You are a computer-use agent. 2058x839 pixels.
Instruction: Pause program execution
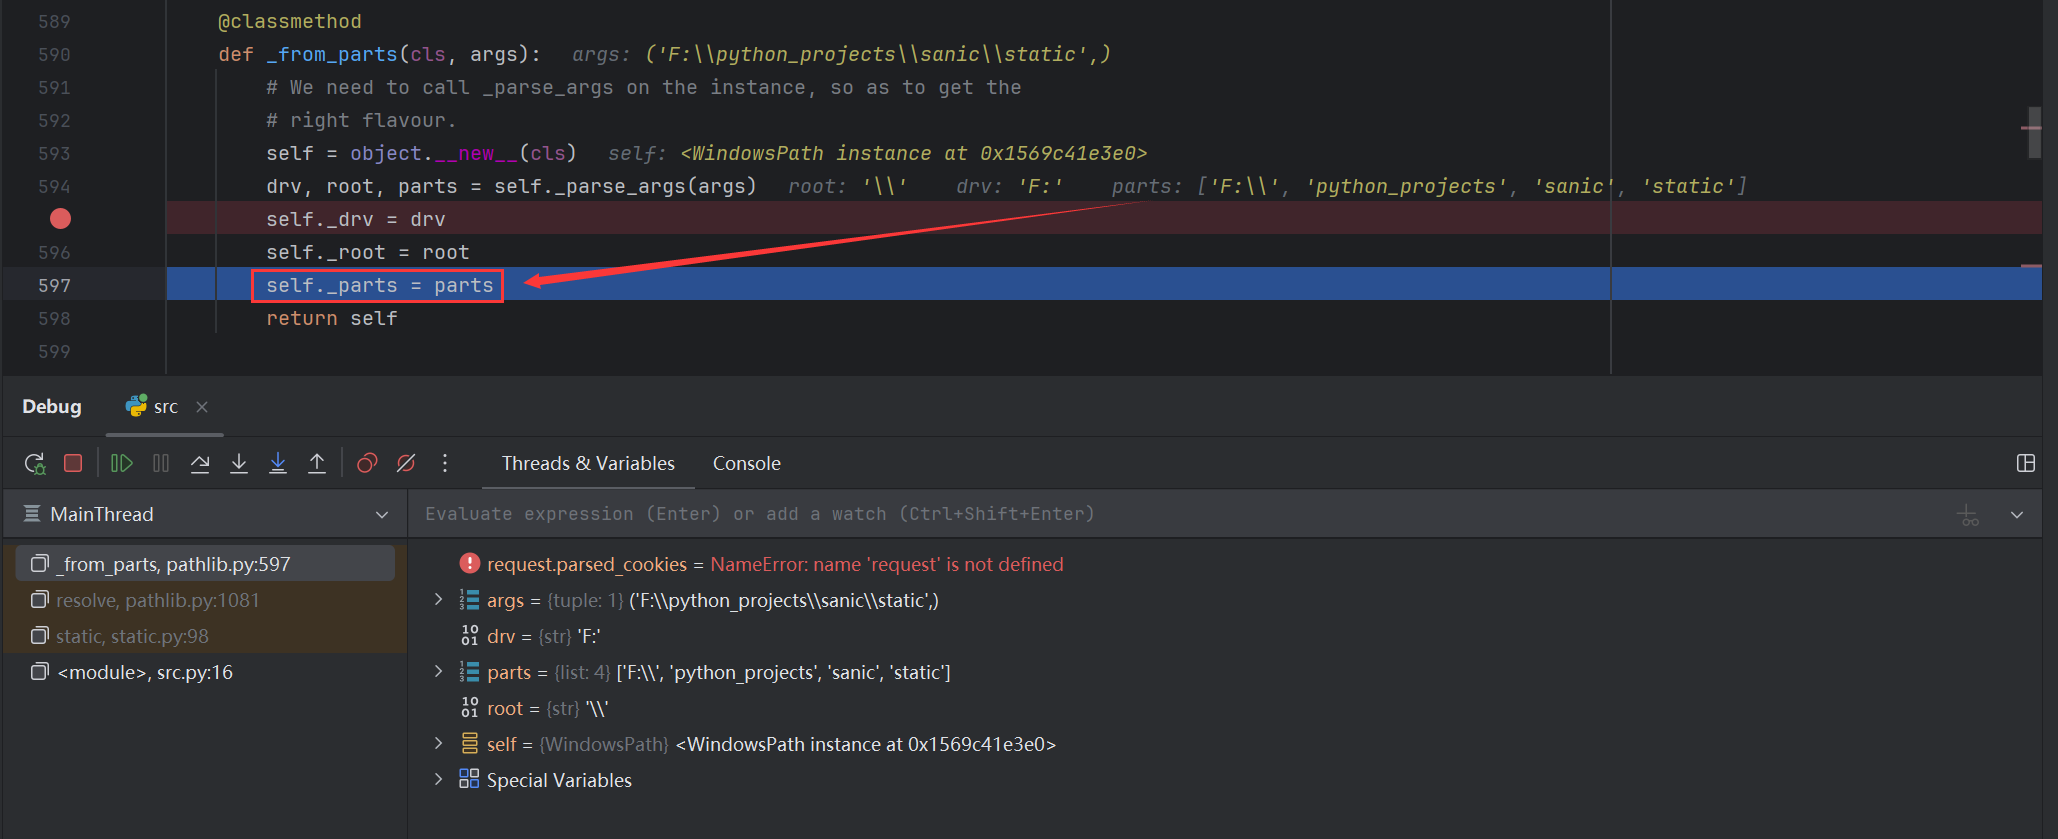pyautogui.click(x=161, y=463)
